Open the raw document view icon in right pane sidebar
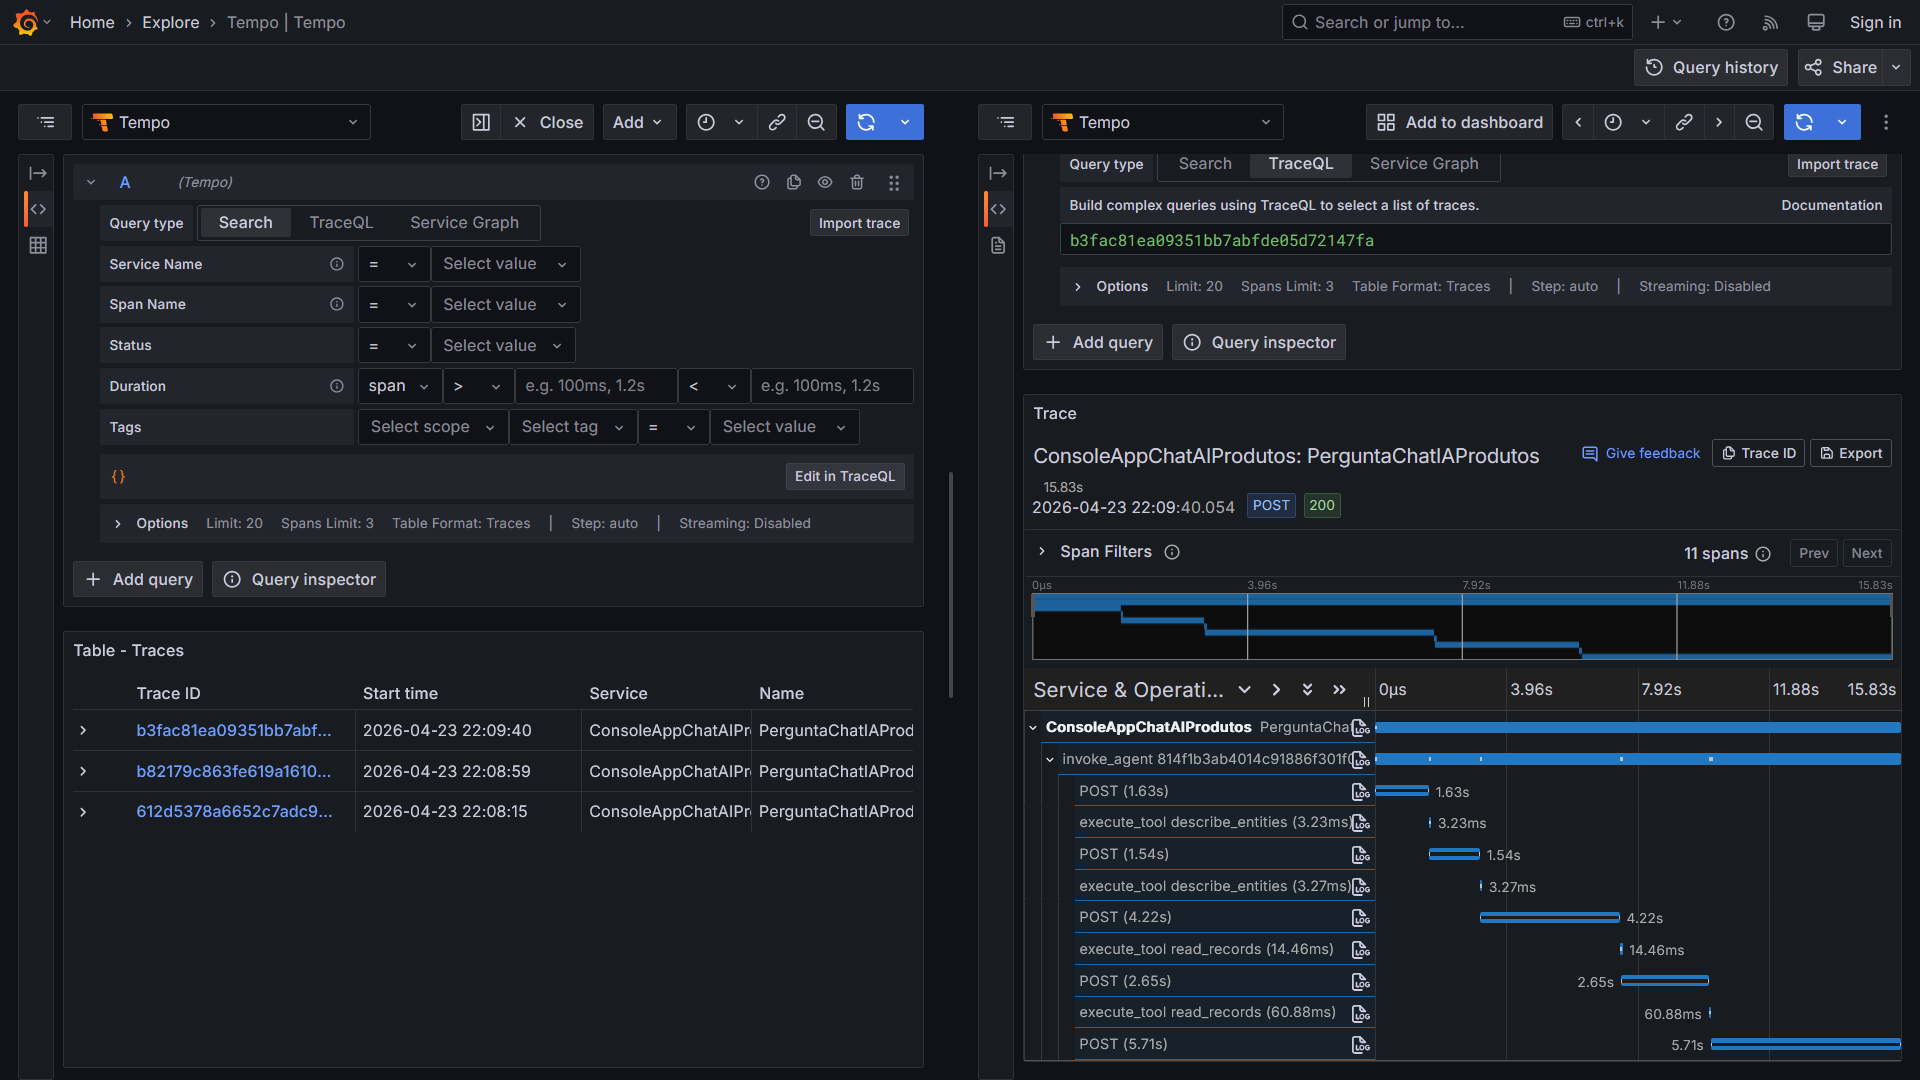Screen dimensions: 1920x1080 pos(997,245)
